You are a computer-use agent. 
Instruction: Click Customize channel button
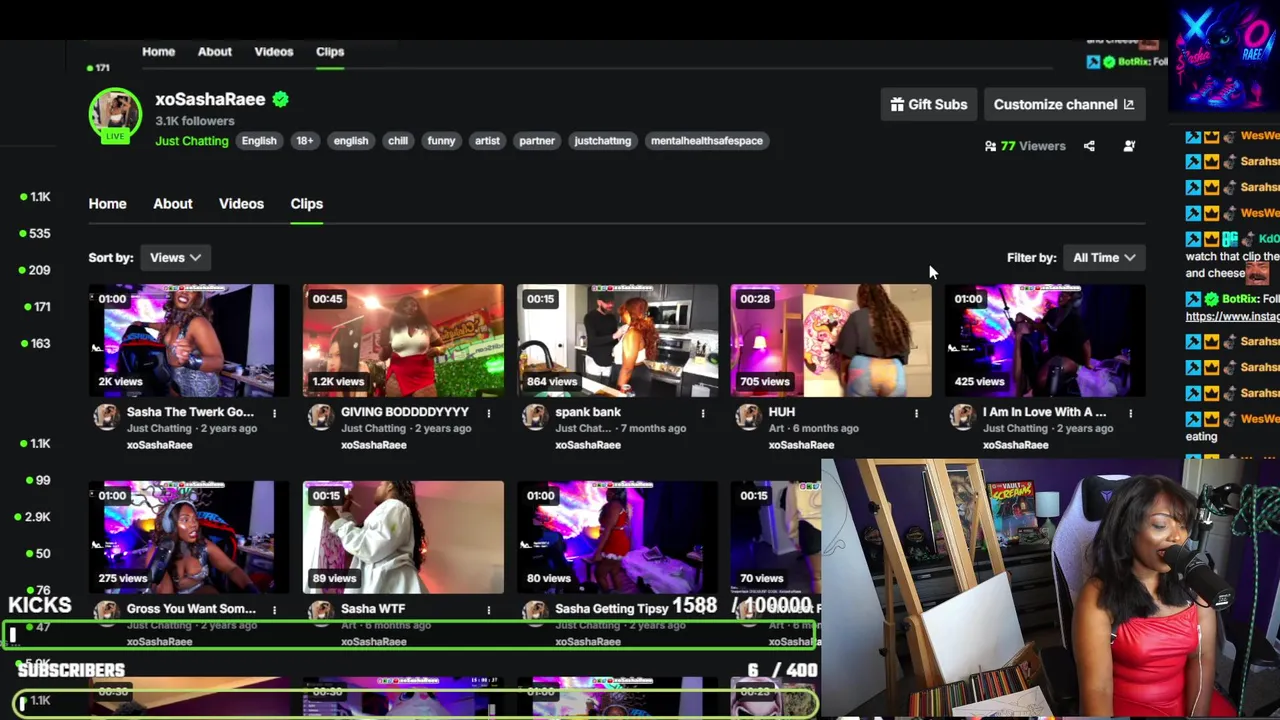pos(1063,104)
